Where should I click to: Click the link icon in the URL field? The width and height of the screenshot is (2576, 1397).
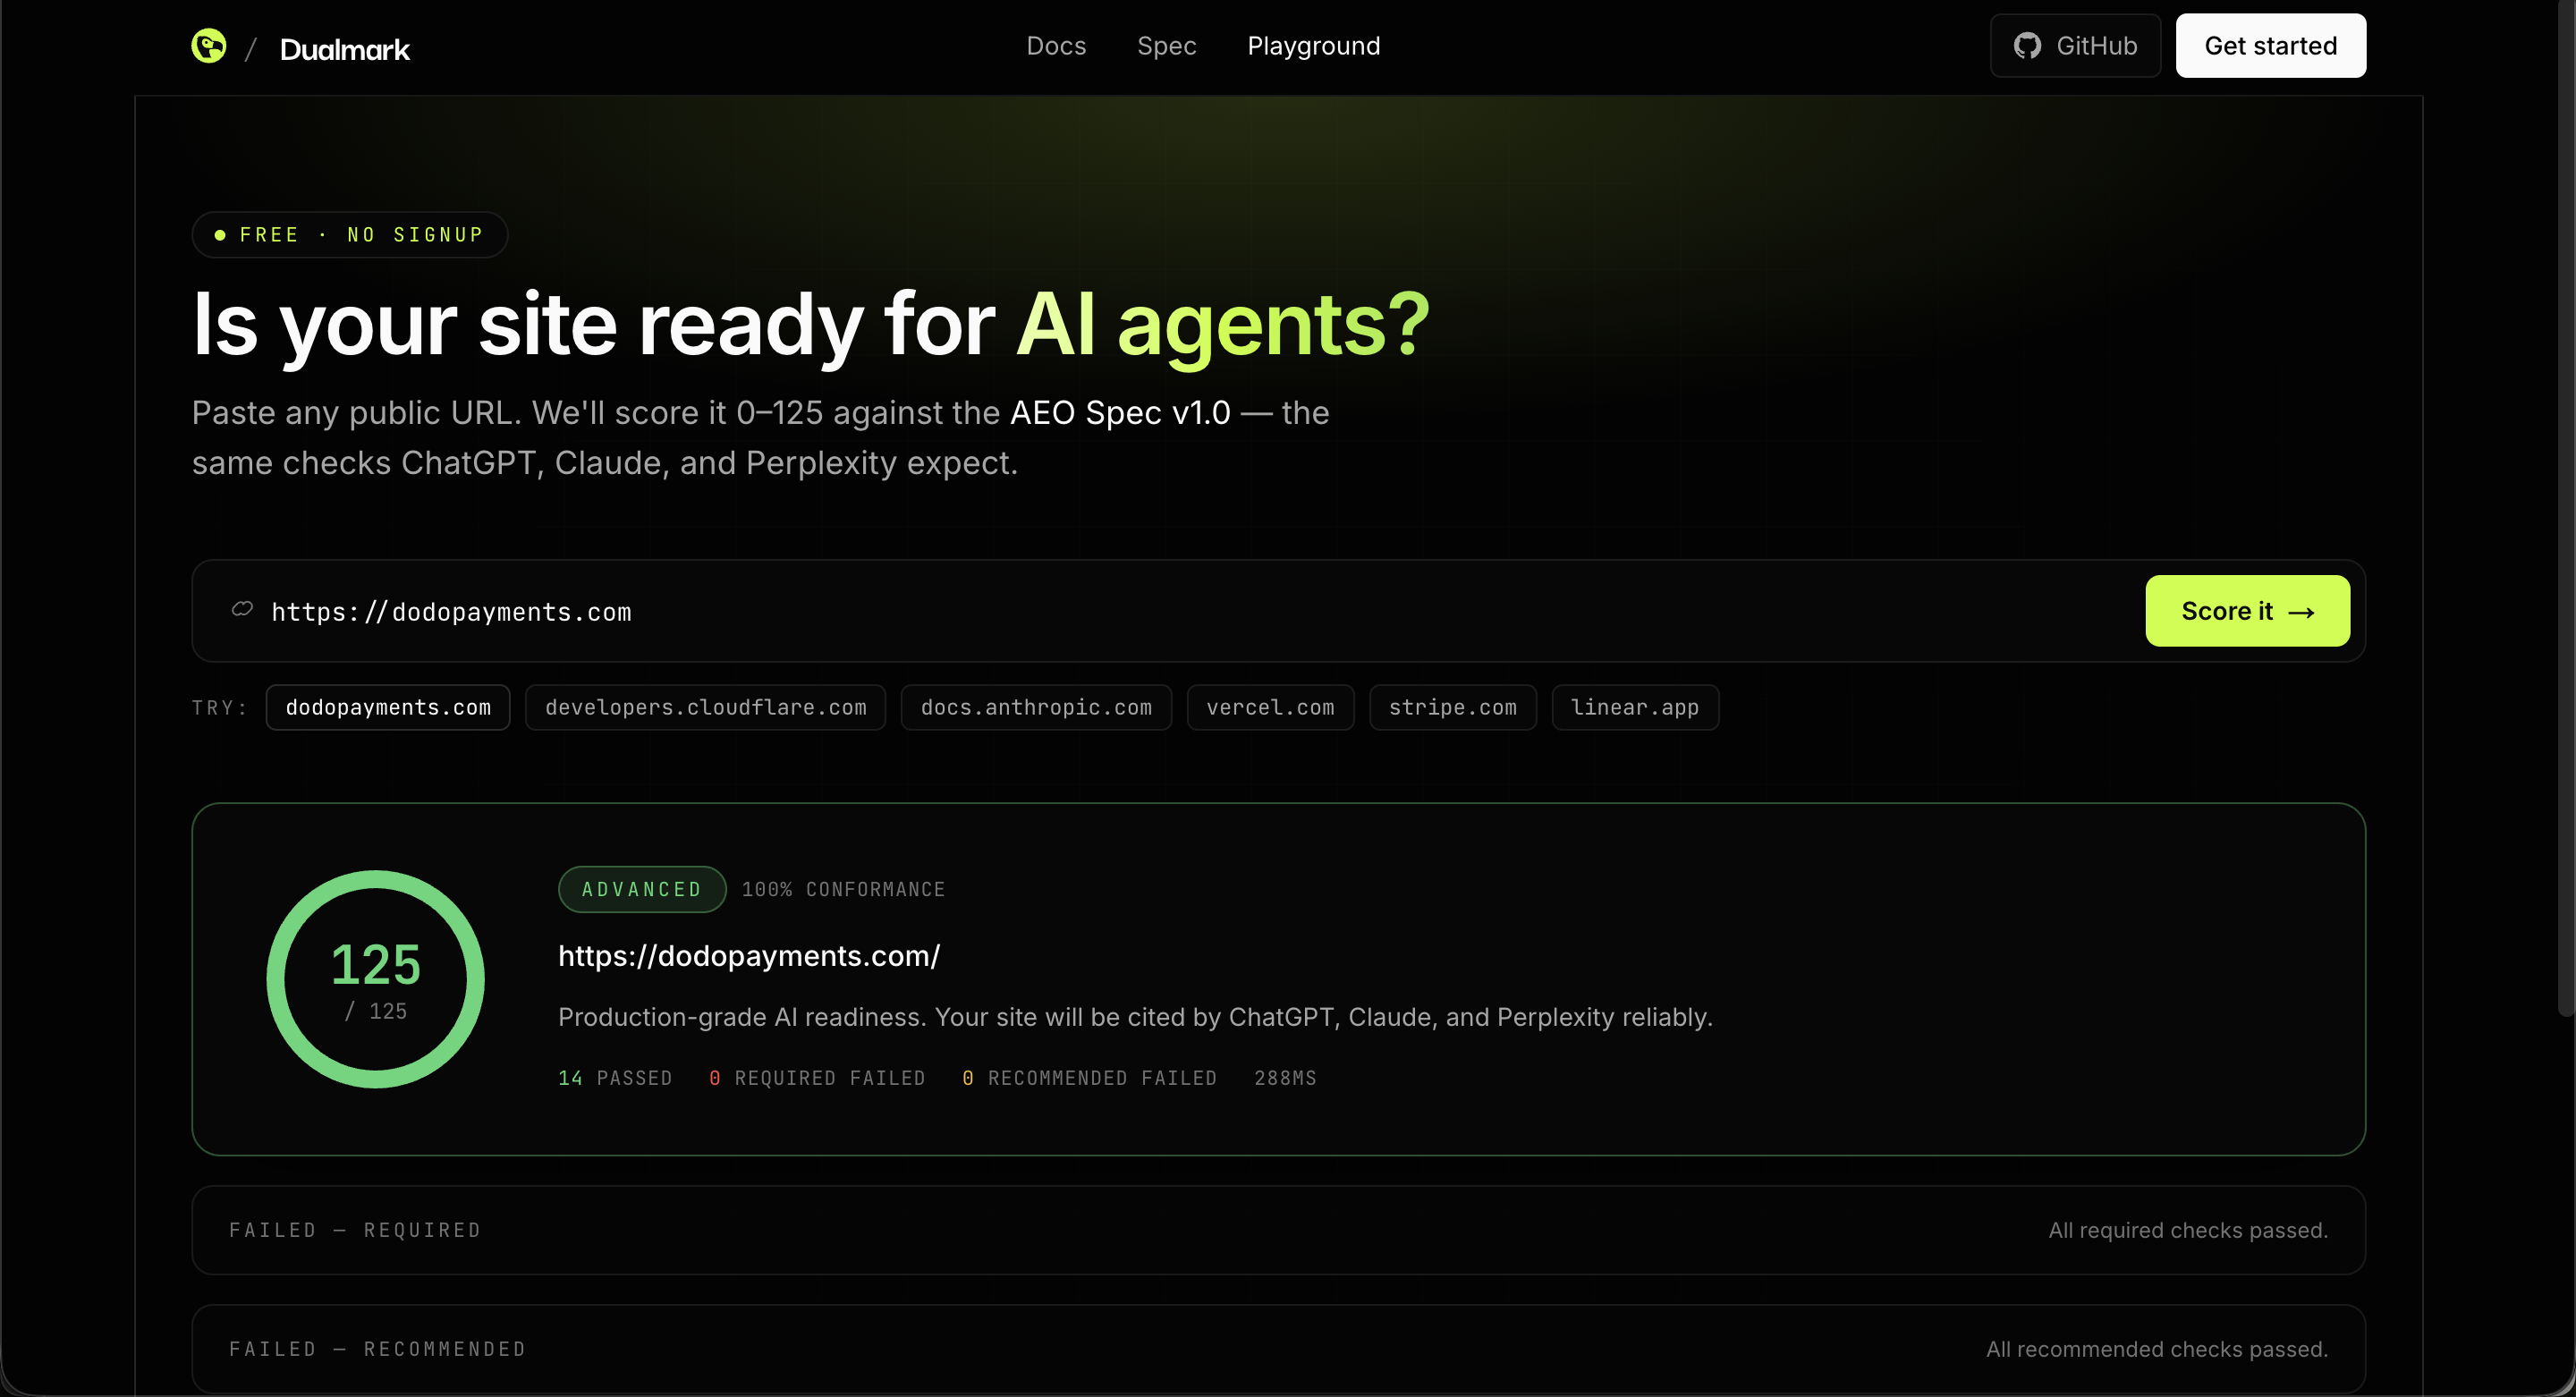242,609
